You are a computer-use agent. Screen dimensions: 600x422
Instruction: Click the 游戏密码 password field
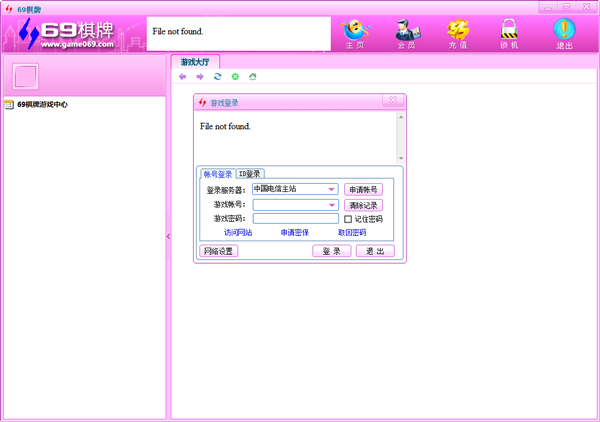point(295,219)
